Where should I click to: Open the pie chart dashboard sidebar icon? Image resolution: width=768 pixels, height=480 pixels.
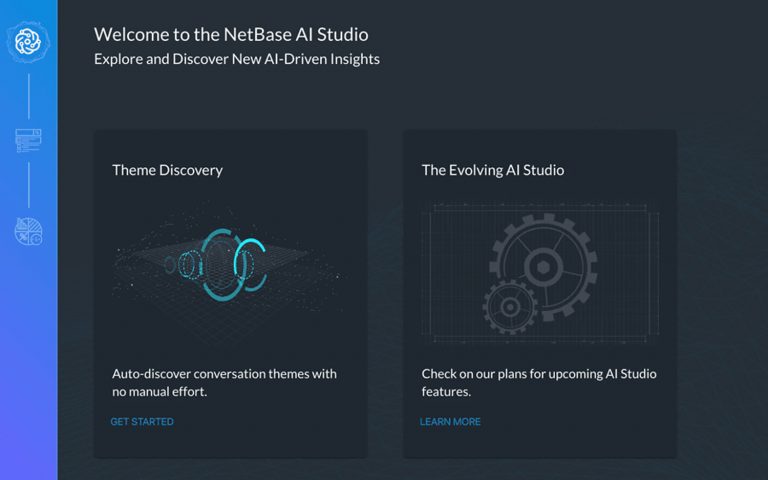coord(28,232)
